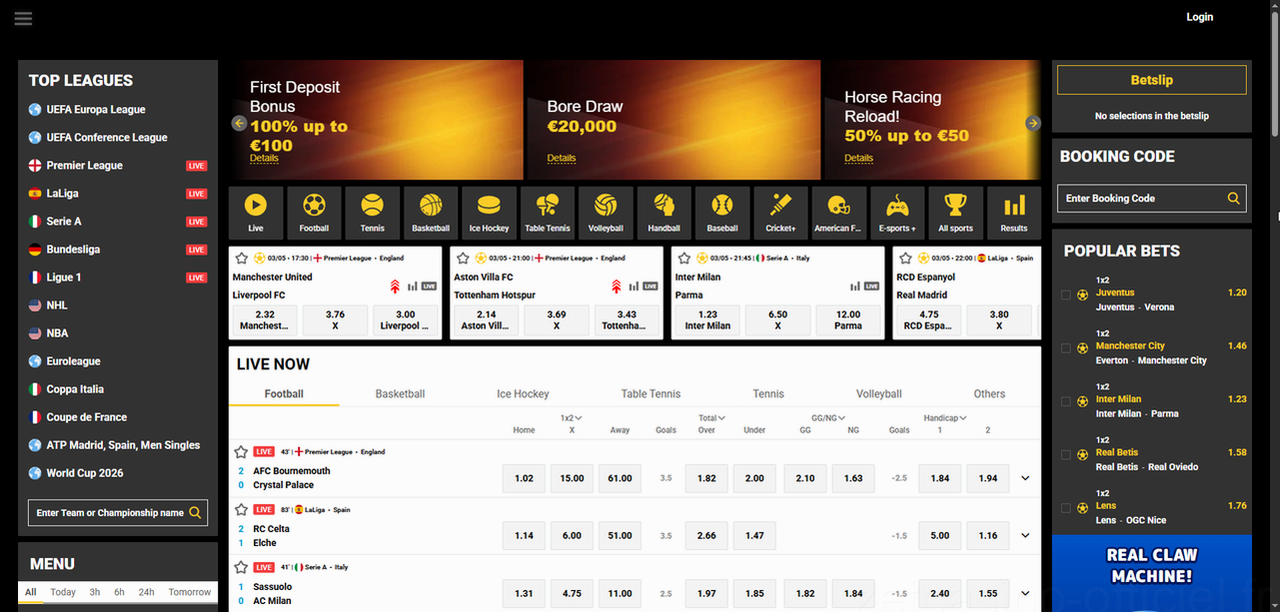This screenshot has width=1280, height=612.
Task: Switch to the Tennis live tab
Action: click(x=768, y=394)
